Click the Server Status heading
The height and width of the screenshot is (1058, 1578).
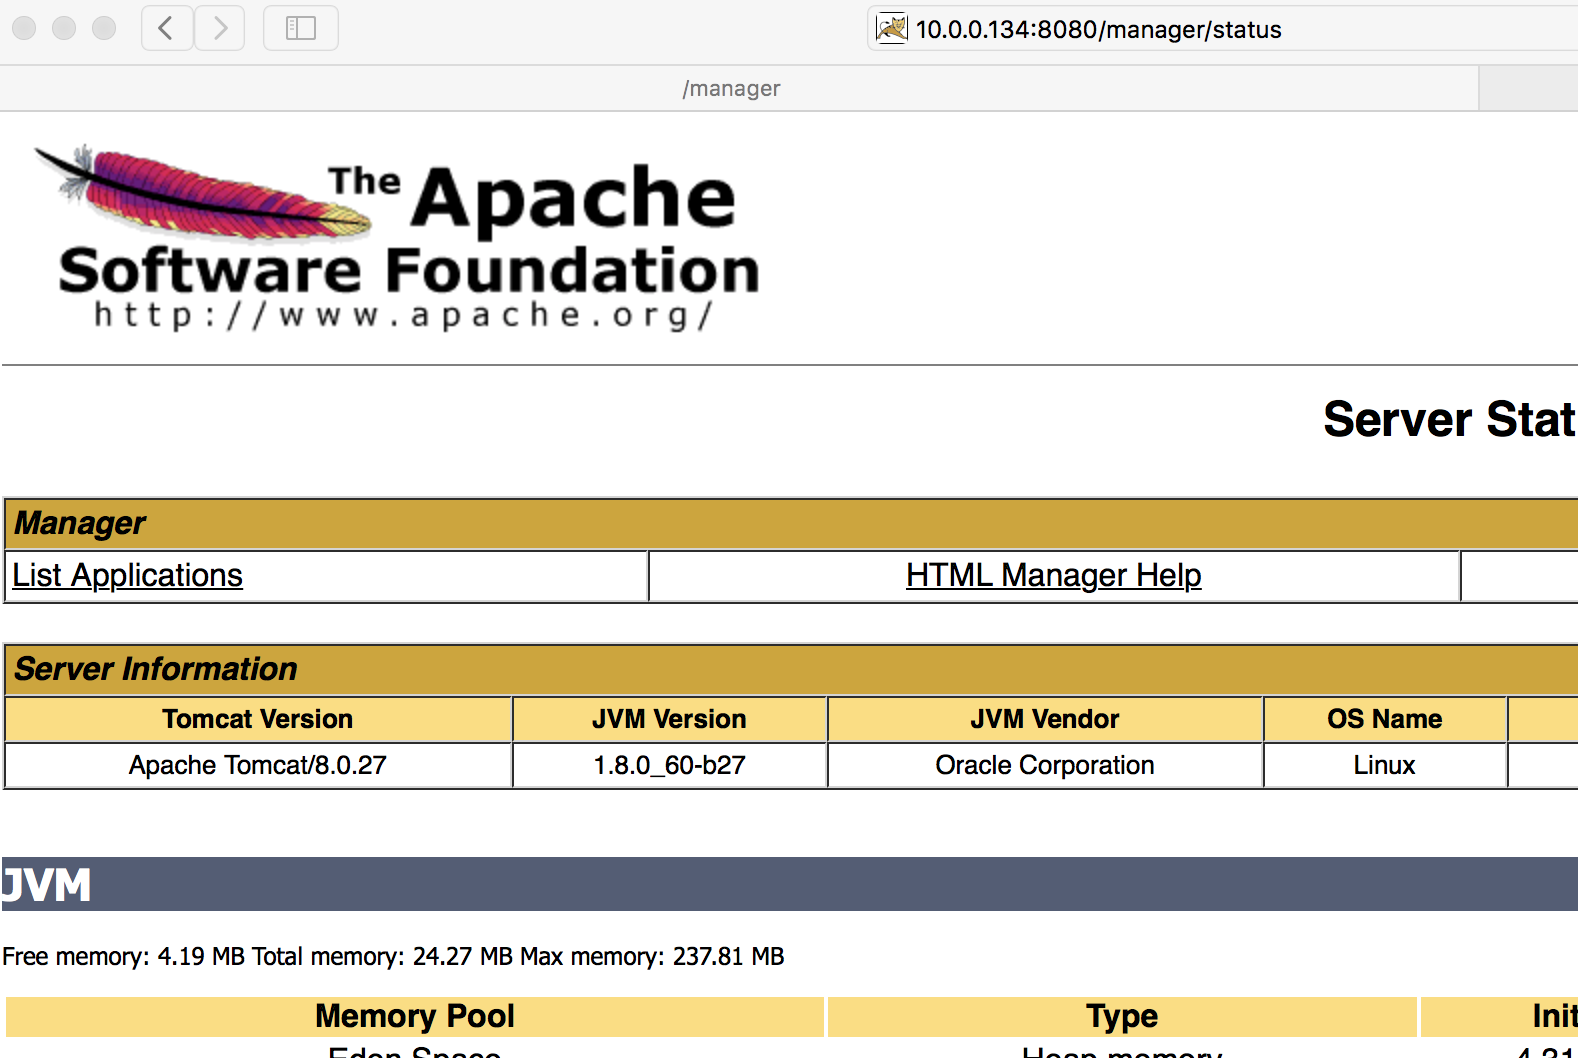pos(1449,419)
